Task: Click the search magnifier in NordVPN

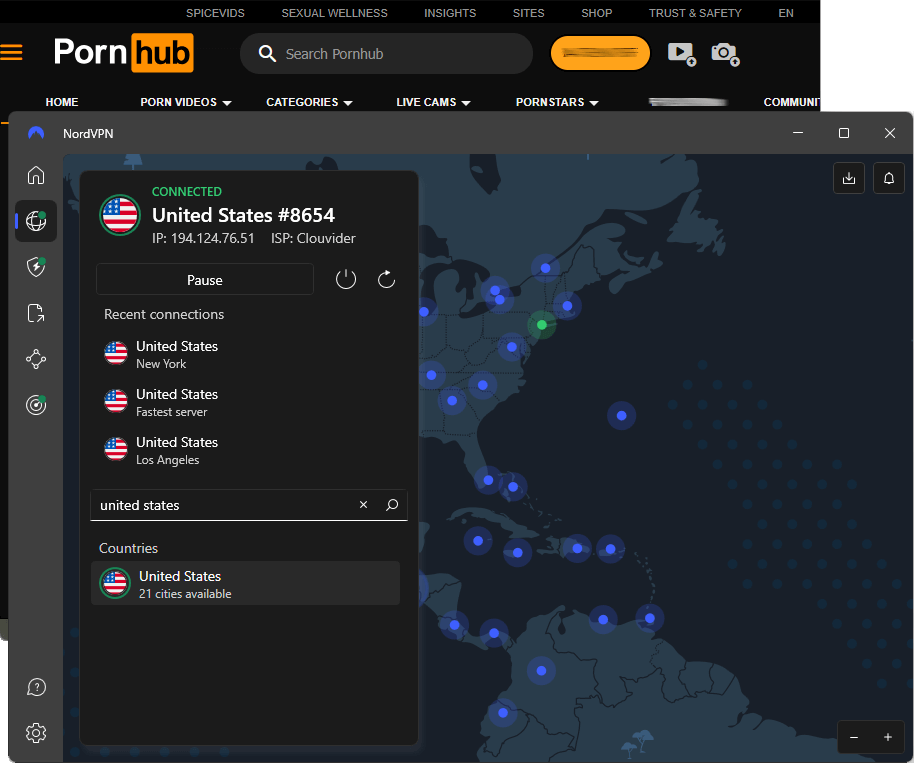Action: 392,505
